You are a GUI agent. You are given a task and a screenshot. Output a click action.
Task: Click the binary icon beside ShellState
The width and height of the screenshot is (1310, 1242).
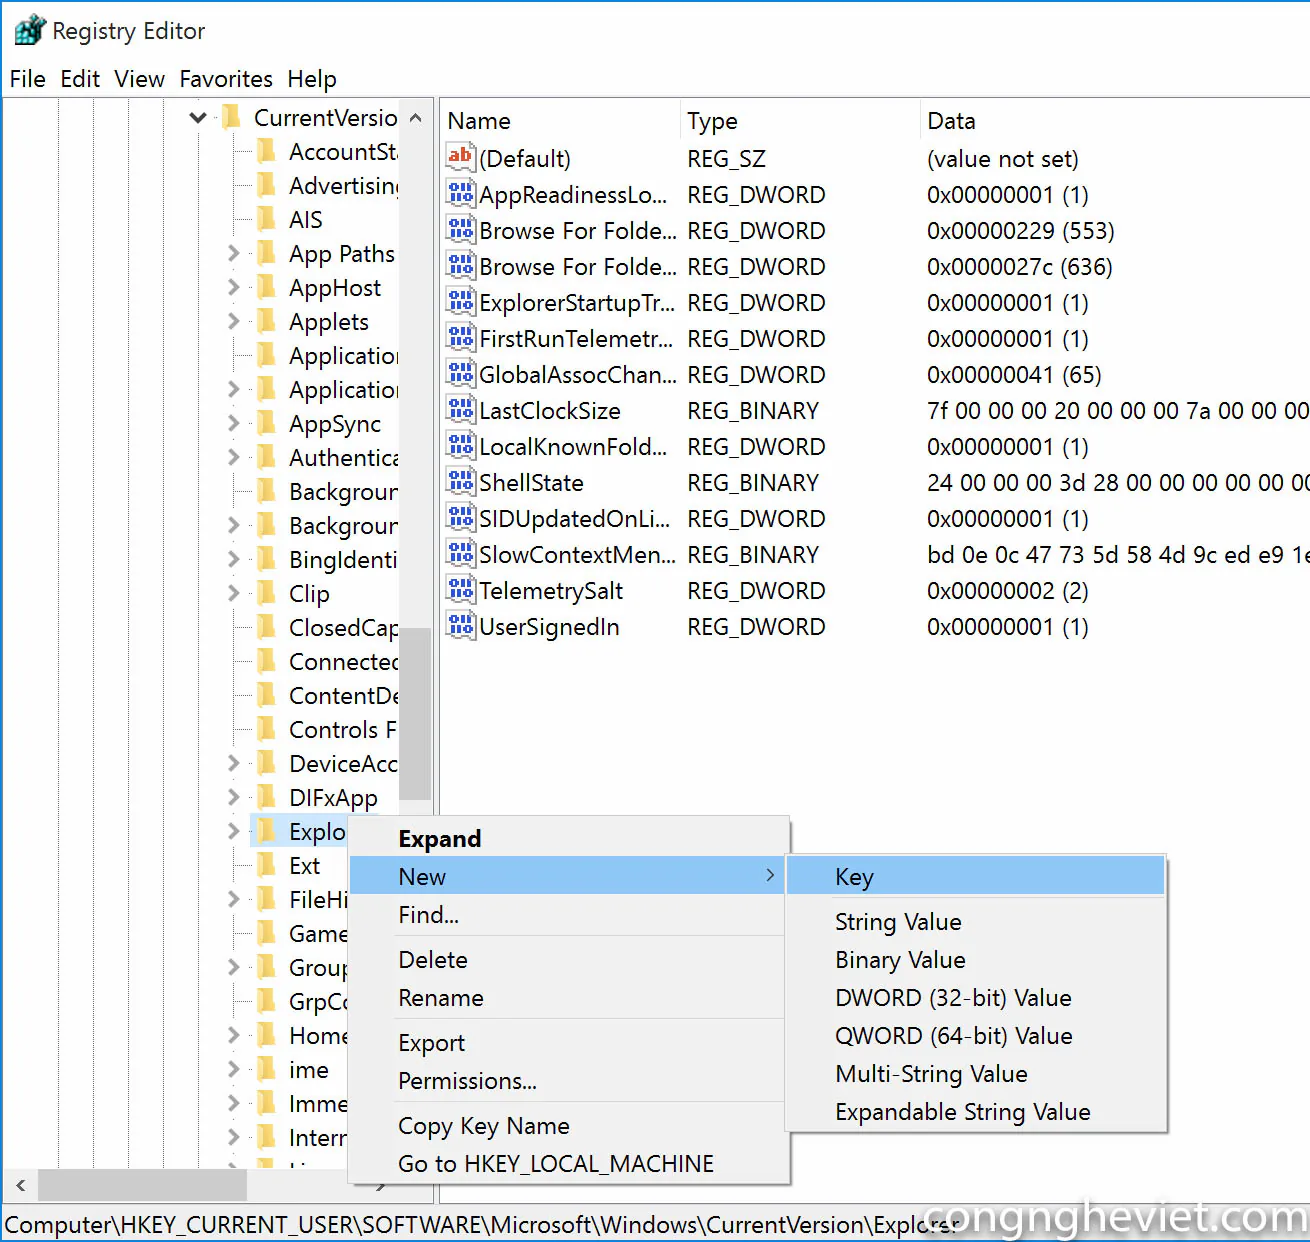460,481
